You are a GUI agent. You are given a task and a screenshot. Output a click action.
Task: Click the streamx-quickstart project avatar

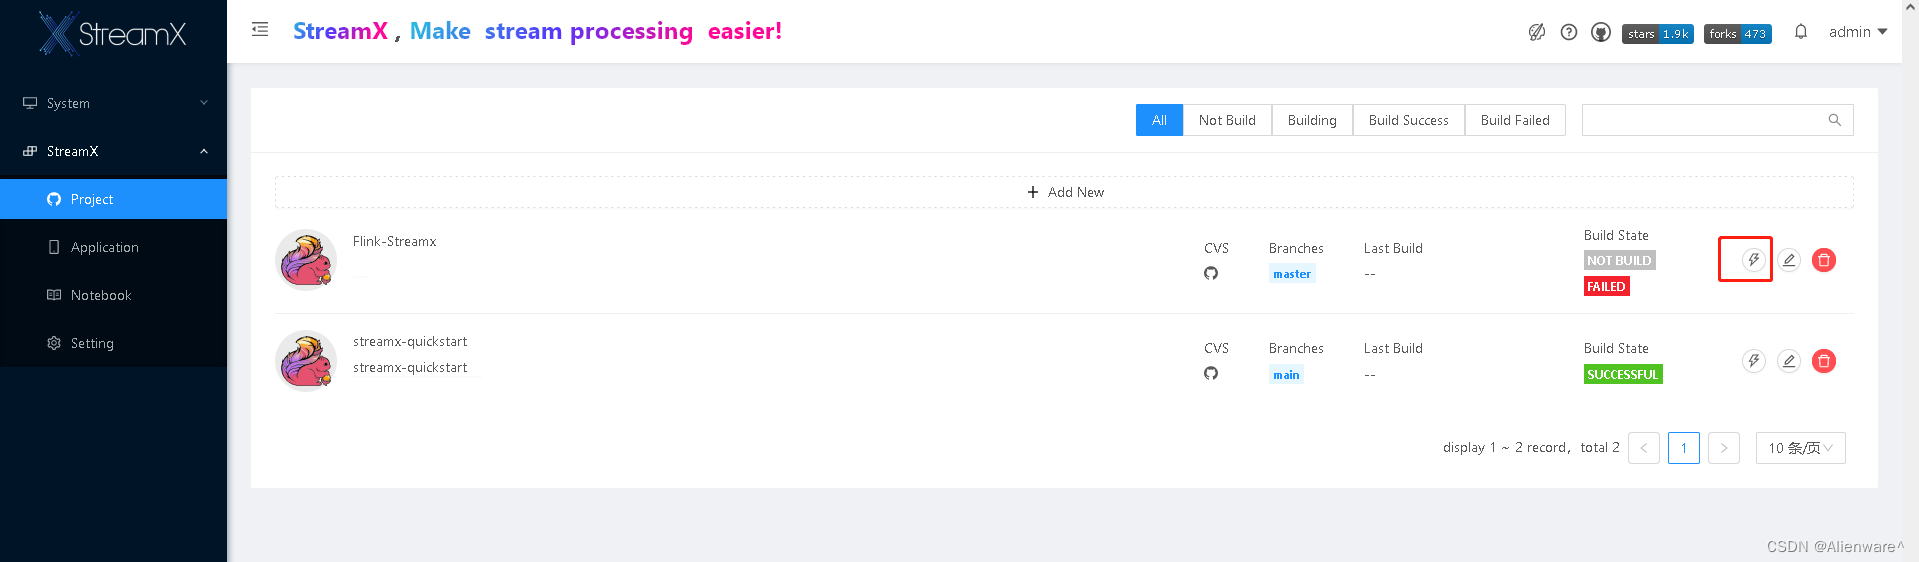click(306, 361)
